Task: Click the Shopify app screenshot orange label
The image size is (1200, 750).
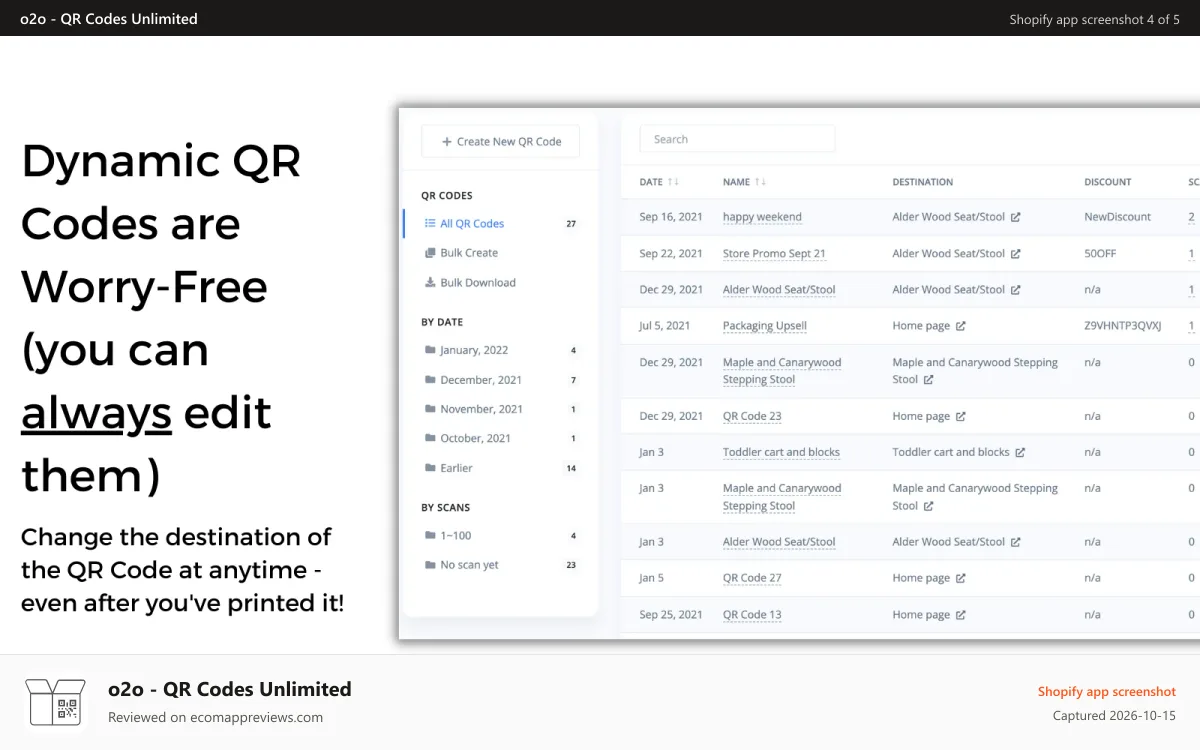Action: coord(1107,692)
